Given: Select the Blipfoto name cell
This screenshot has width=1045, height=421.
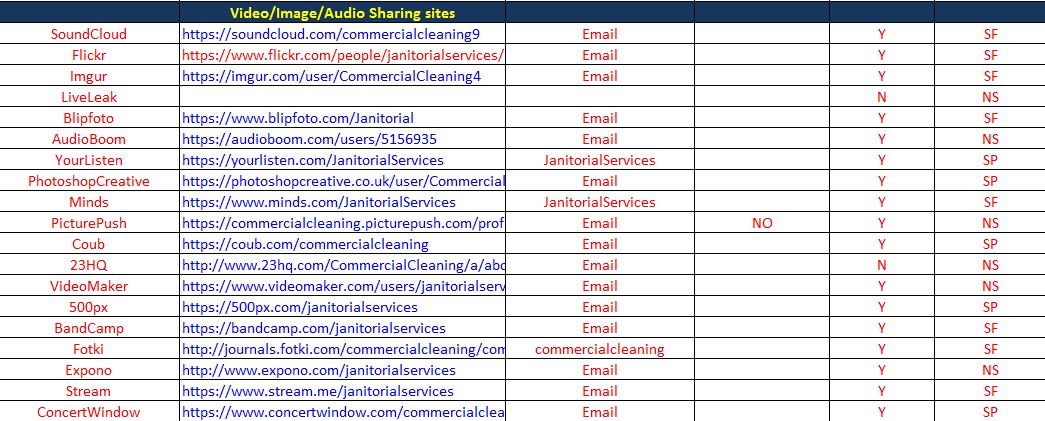Looking at the screenshot, I should 89,118.
